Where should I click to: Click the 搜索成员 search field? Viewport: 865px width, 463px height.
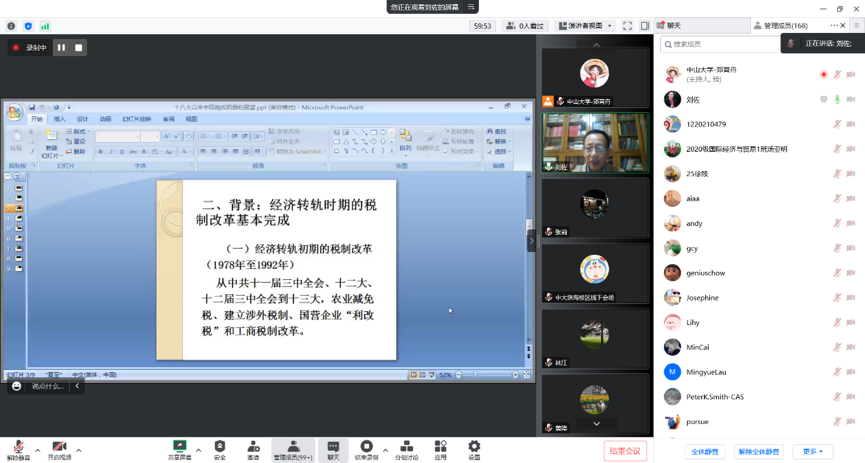(720, 44)
